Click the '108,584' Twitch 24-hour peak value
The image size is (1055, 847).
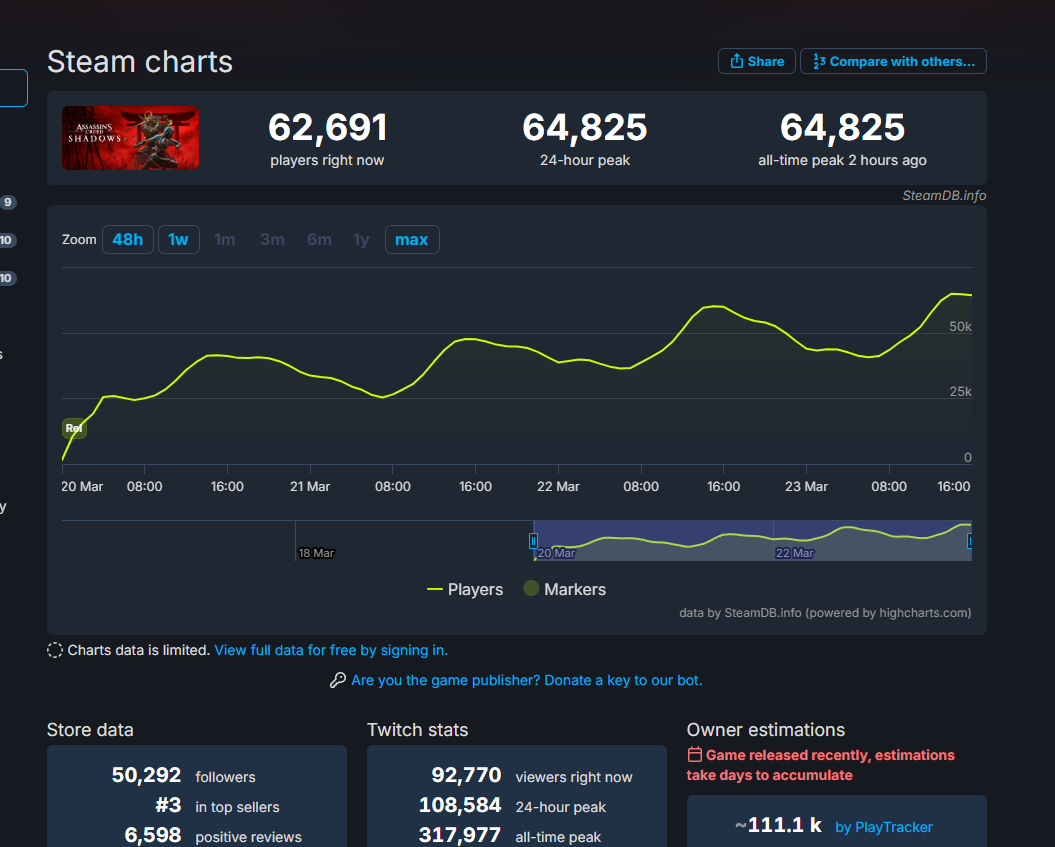coord(460,805)
